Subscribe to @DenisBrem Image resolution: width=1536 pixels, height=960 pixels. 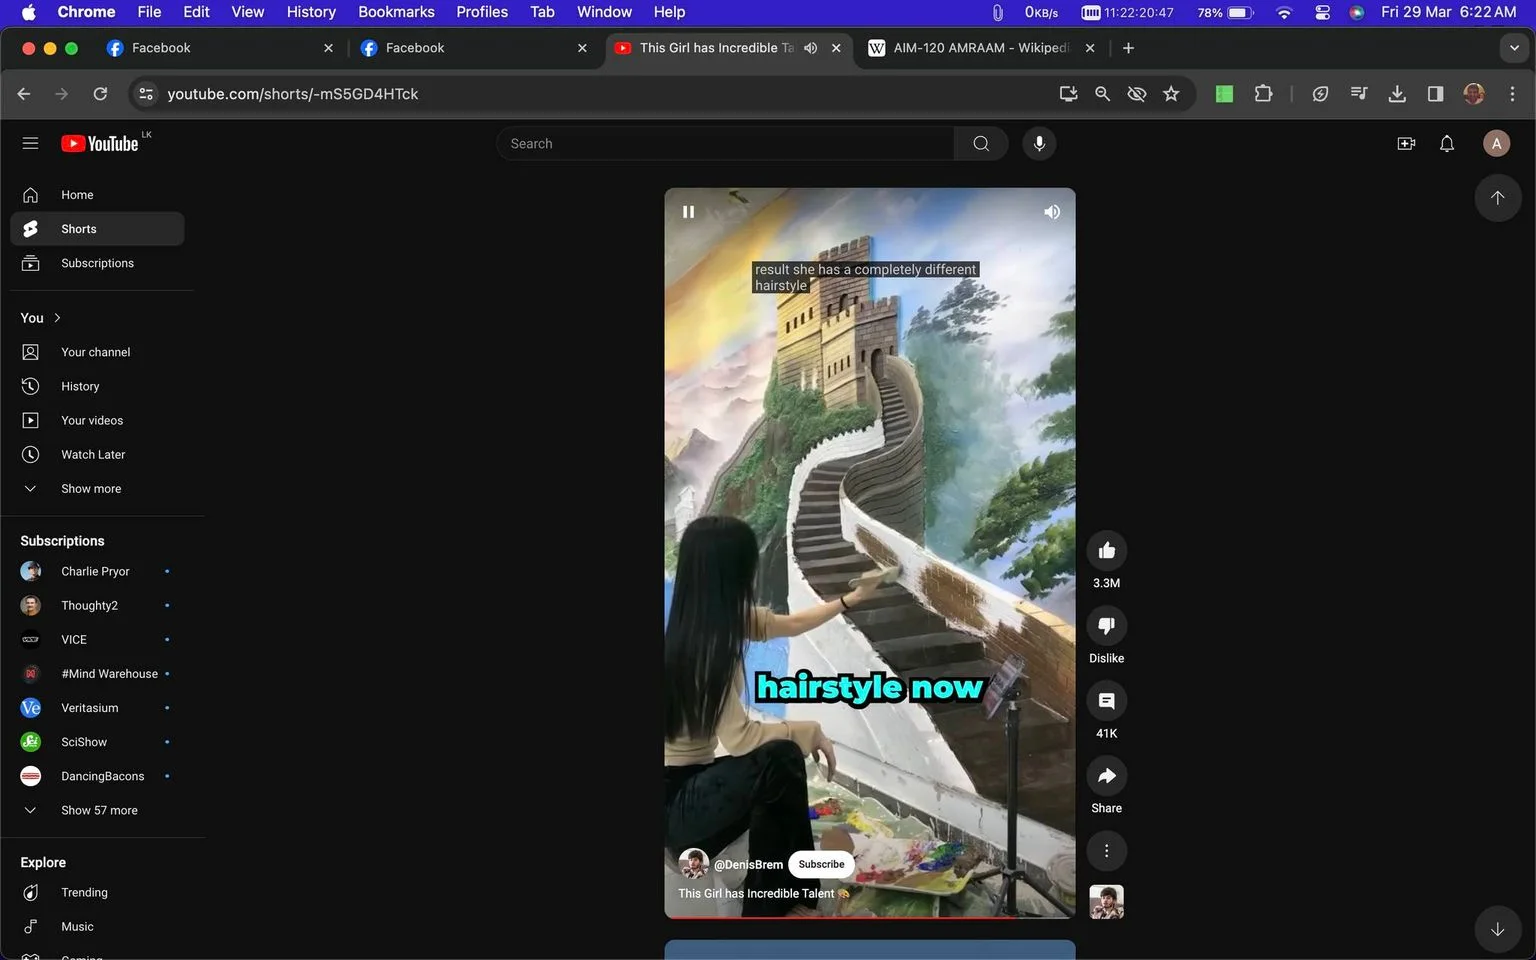pyautogui.click(x=821, y=864)
